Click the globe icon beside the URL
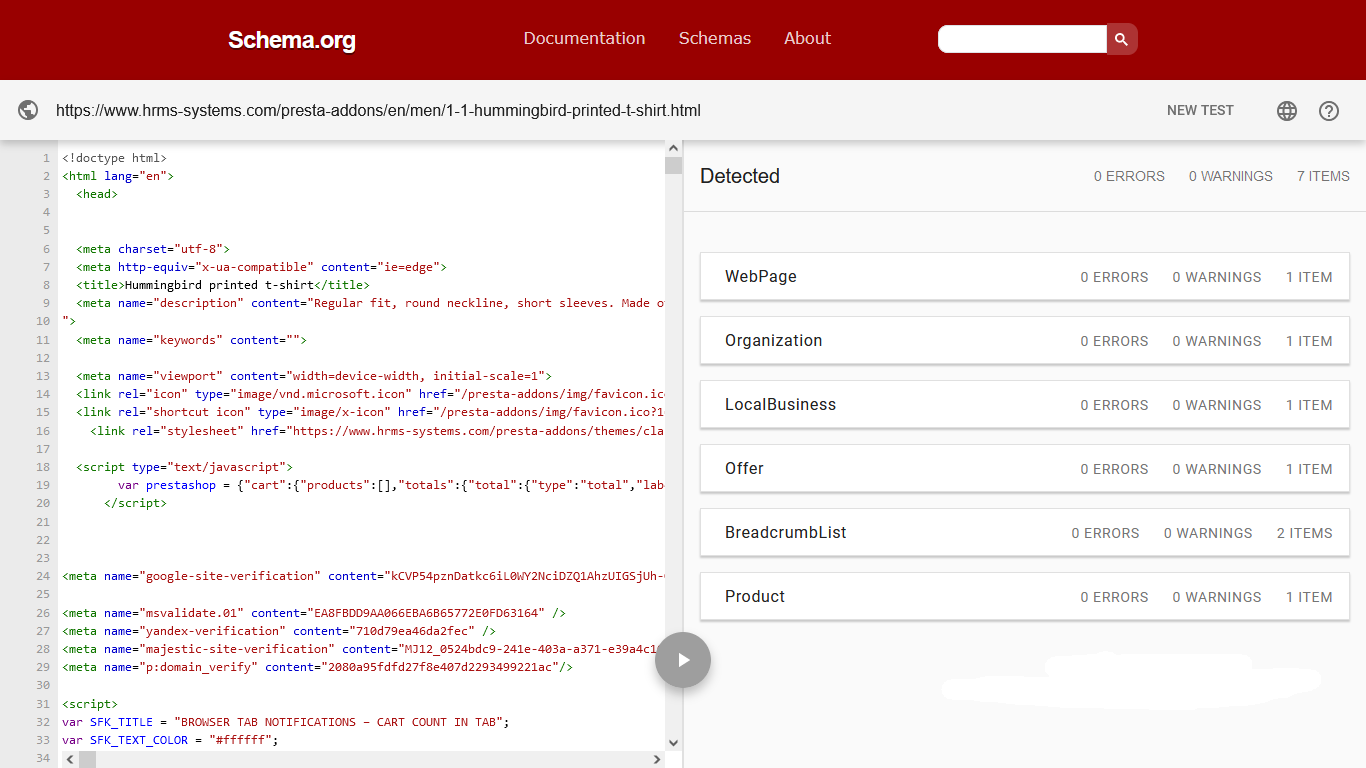This screenshot has width=1366, height=768. (x=28, y=110)
